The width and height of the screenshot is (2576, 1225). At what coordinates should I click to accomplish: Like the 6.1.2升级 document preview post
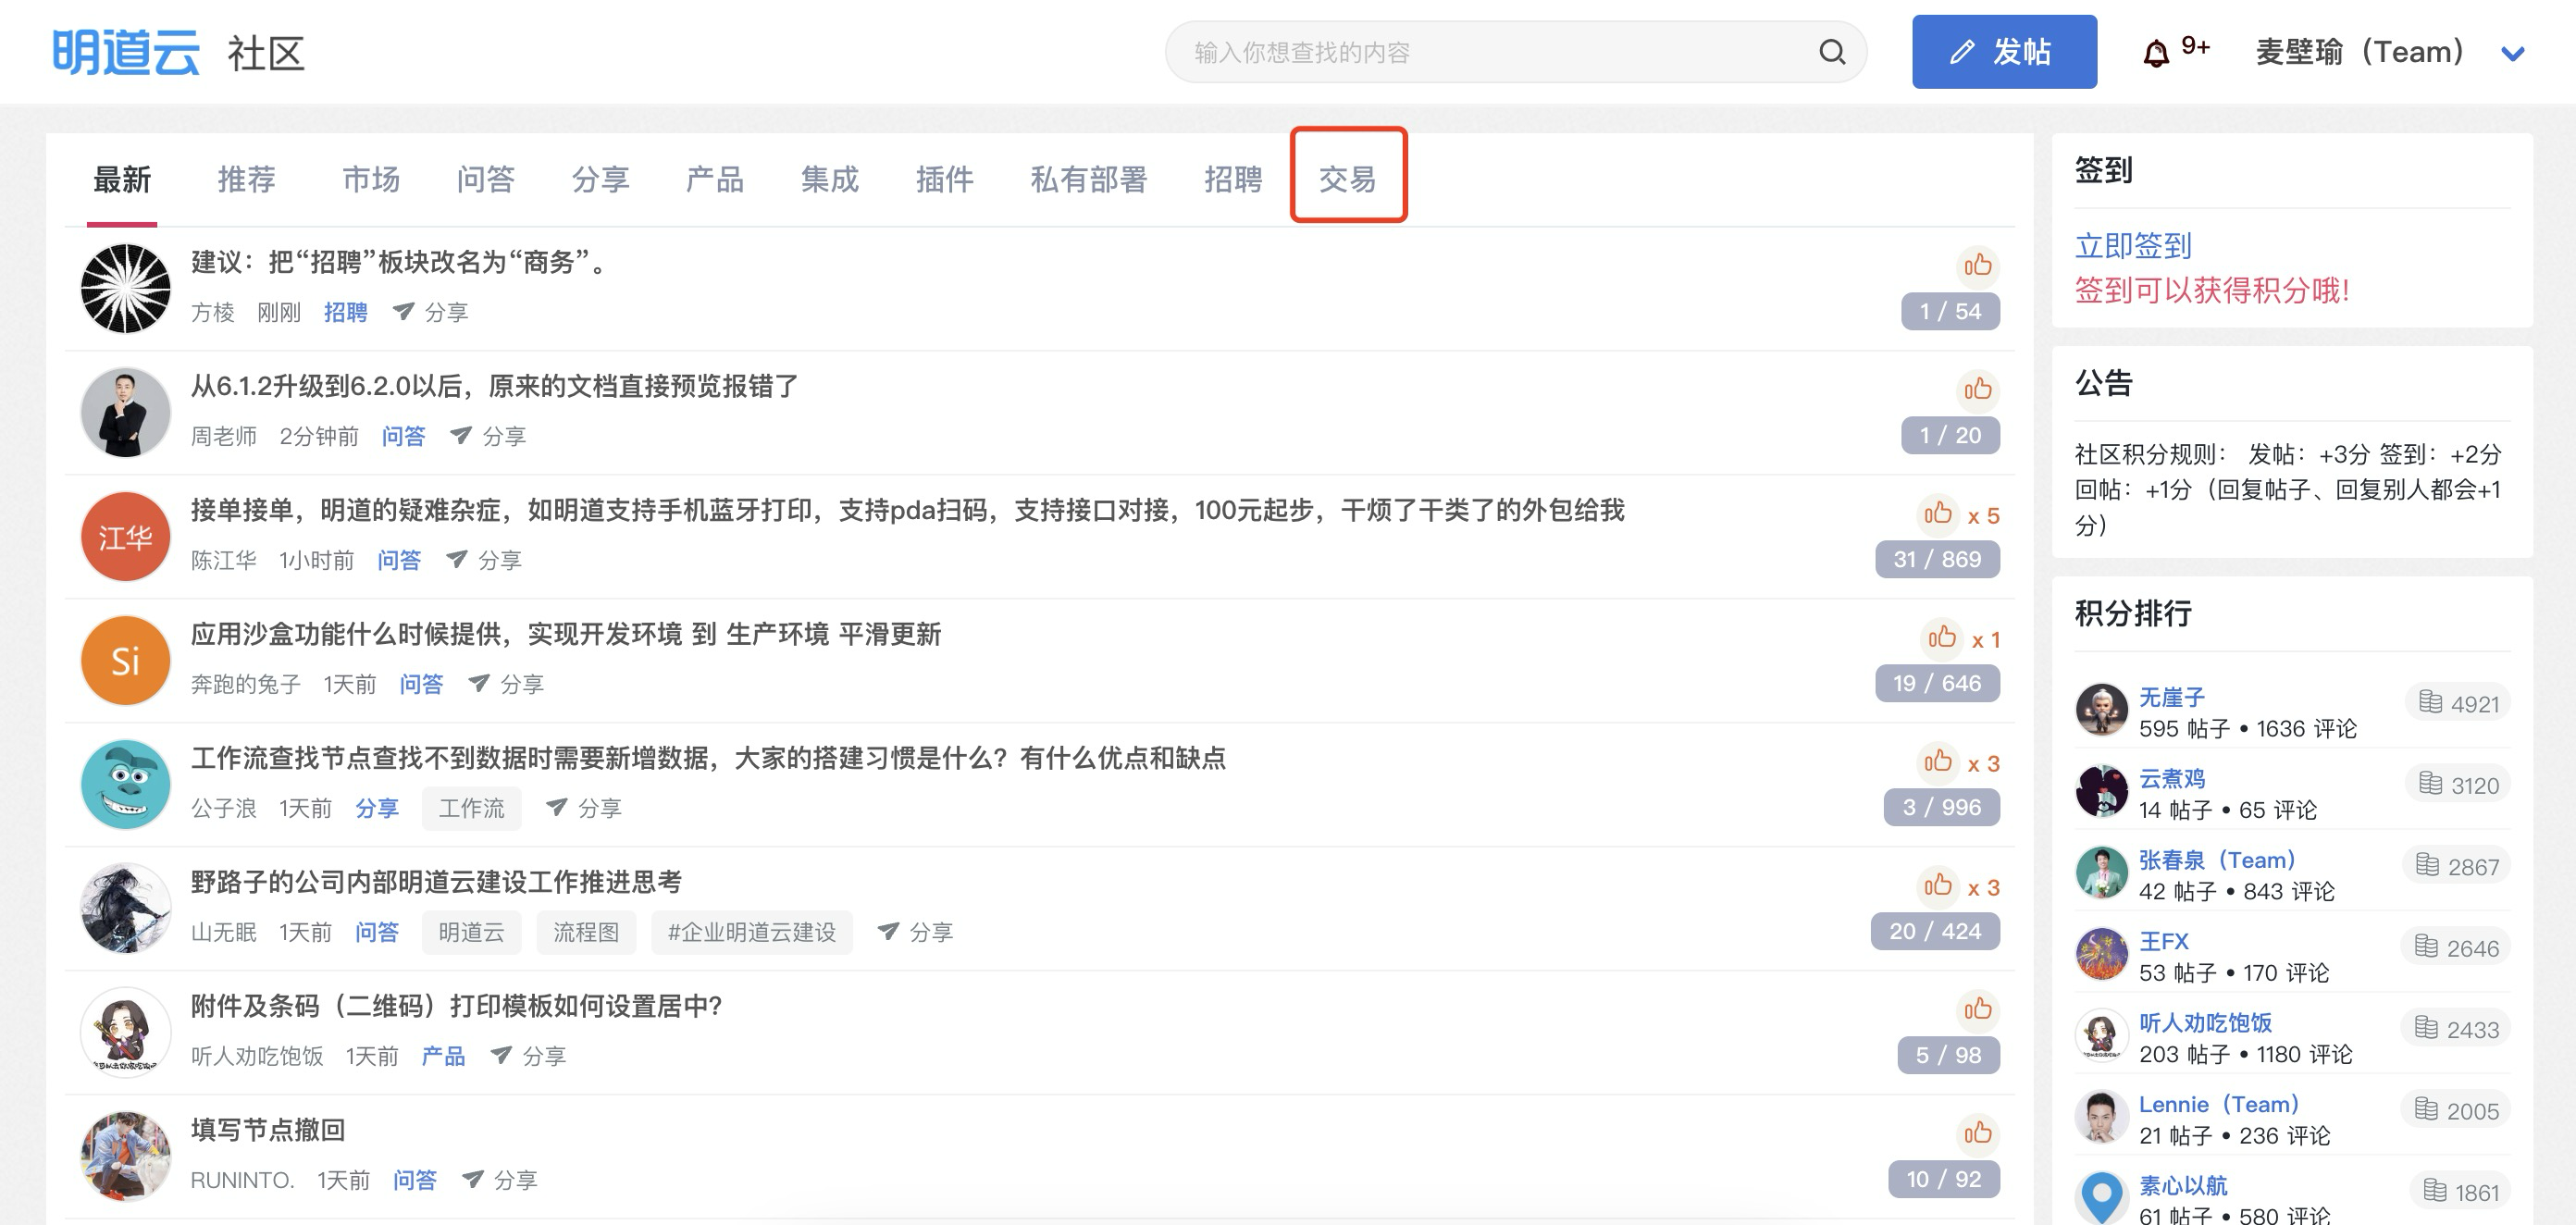1976,390
